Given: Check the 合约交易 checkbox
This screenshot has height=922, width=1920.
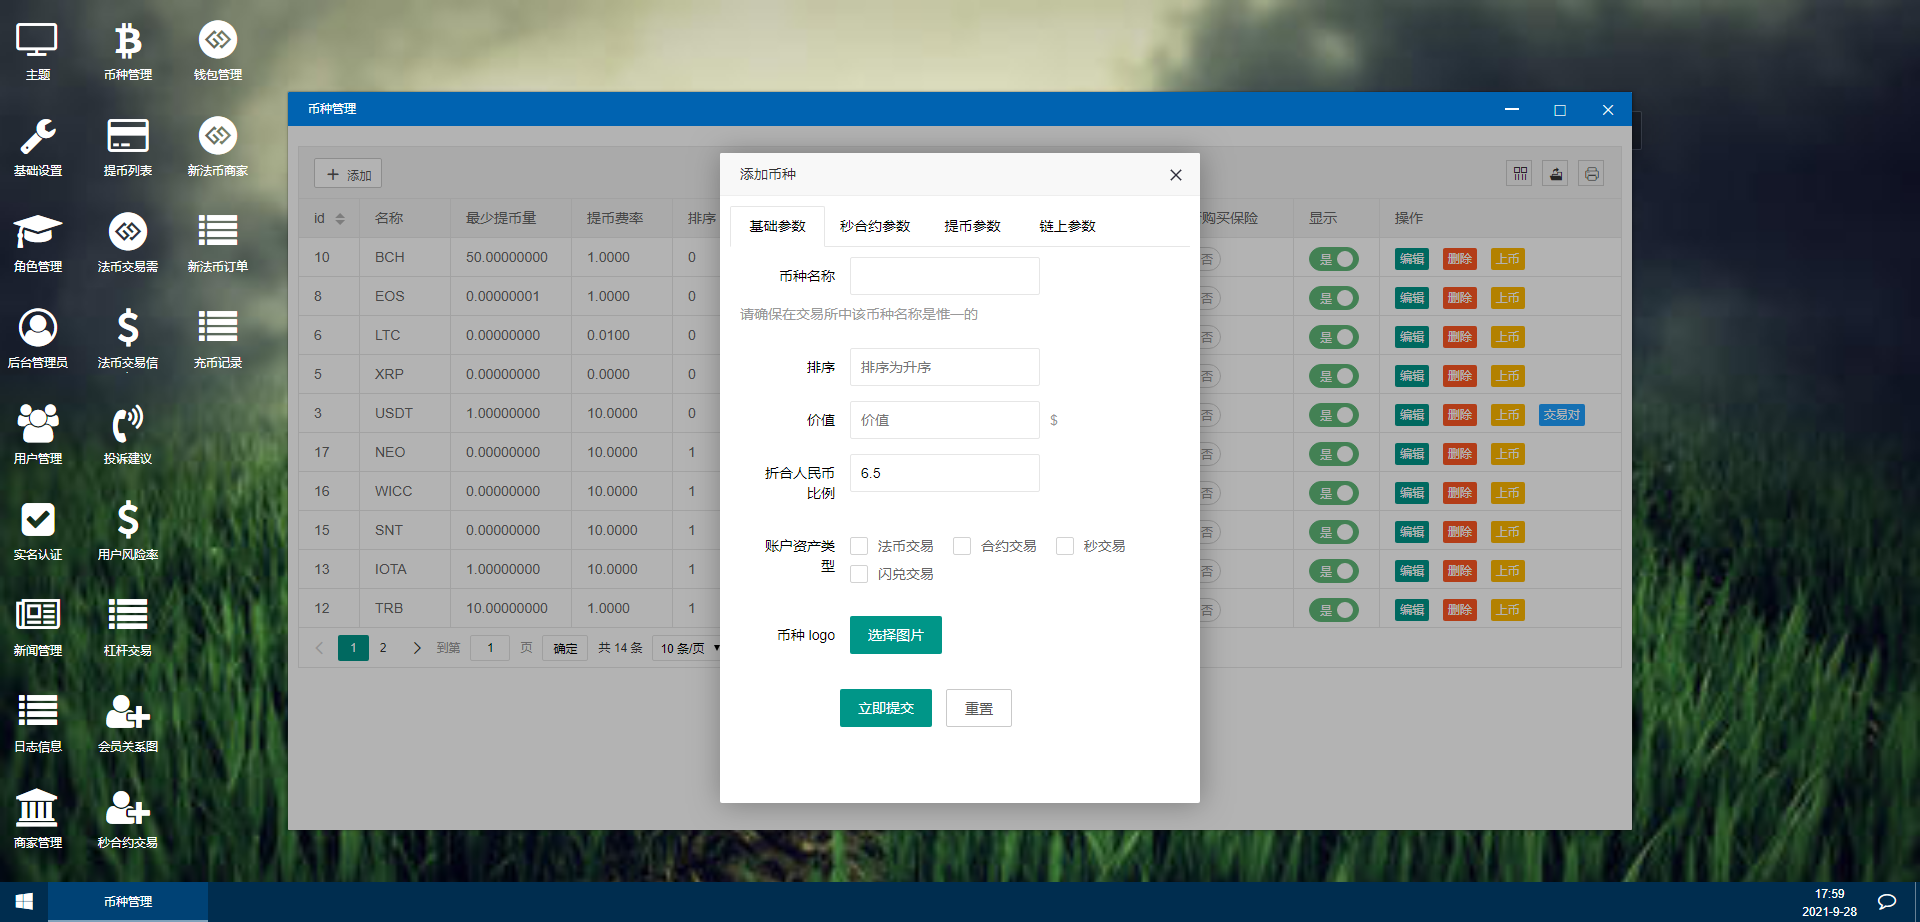Looking at the screenshot, I should coord(962,546).
